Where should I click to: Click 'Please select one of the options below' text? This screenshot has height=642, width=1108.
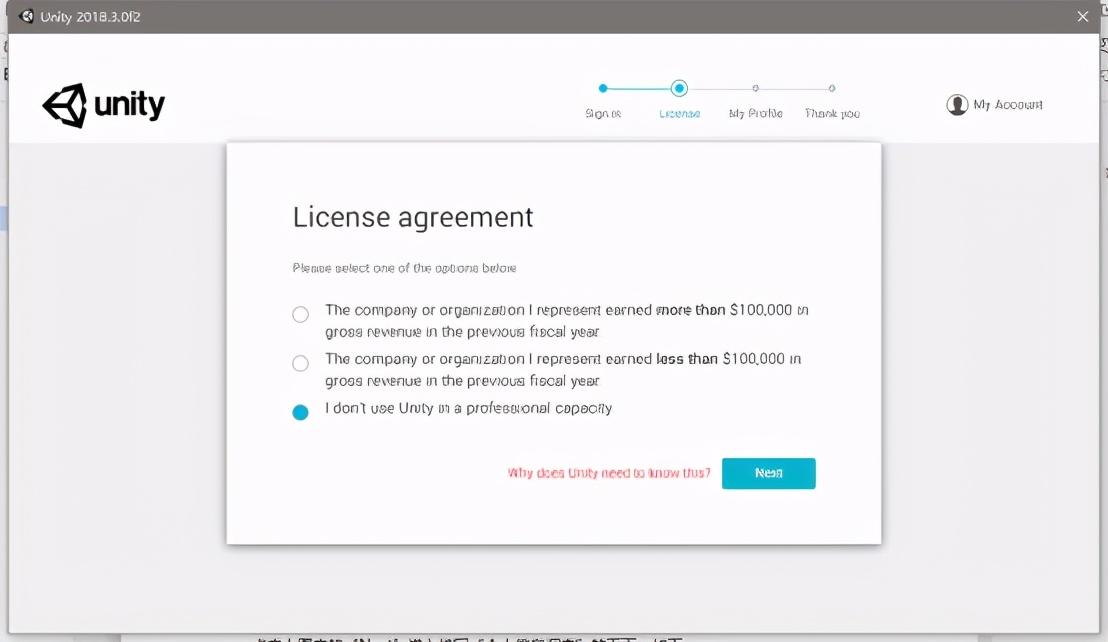(404, 268)
